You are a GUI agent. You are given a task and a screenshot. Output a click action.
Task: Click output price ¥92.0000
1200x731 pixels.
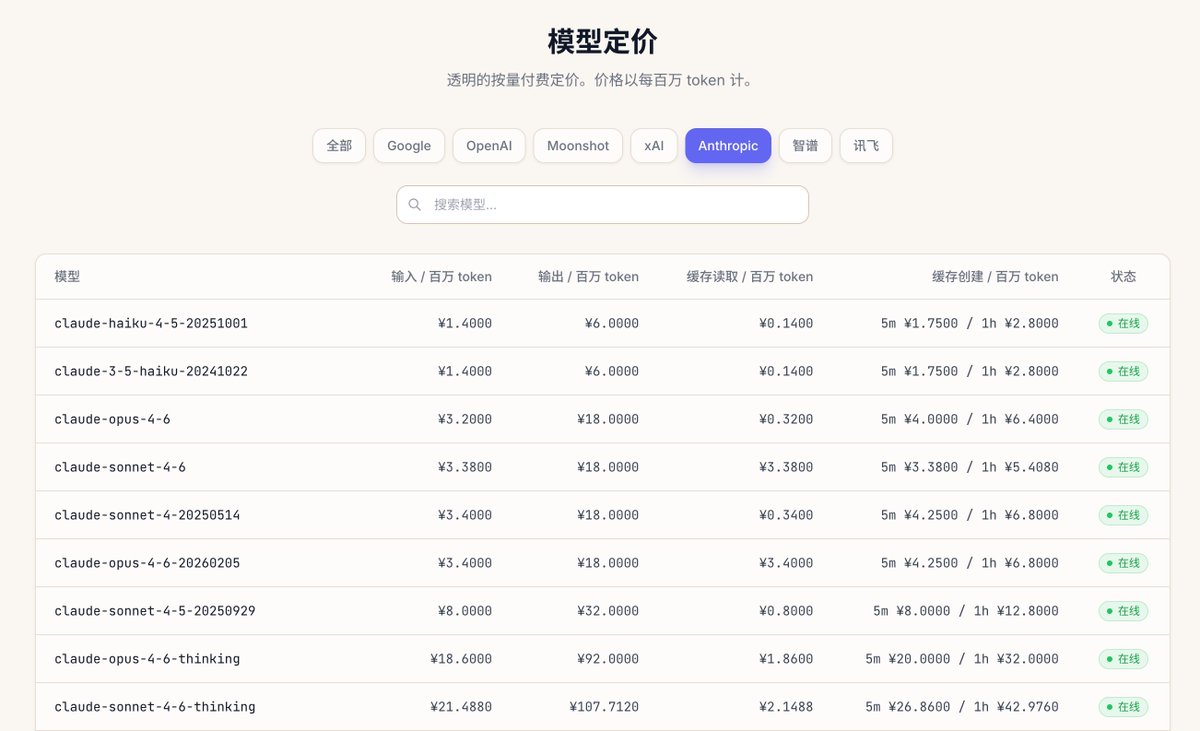click(608, 659)
